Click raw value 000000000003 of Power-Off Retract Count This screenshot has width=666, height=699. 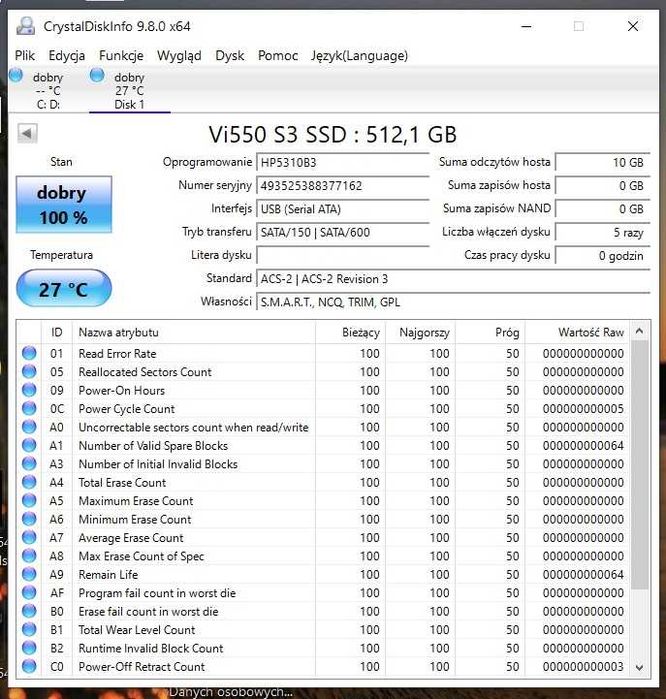[x=583, y=667]
